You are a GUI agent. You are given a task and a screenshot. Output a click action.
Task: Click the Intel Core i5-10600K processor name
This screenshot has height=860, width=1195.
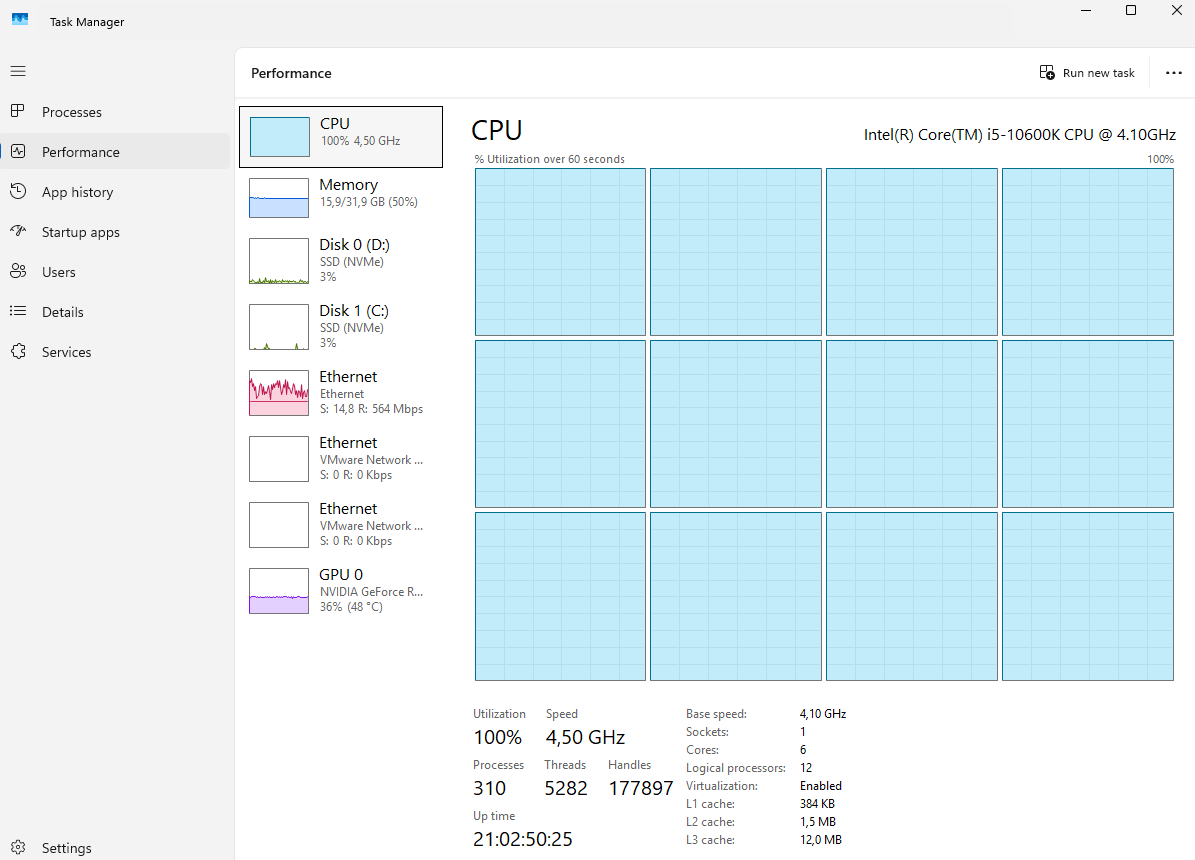1020,135
